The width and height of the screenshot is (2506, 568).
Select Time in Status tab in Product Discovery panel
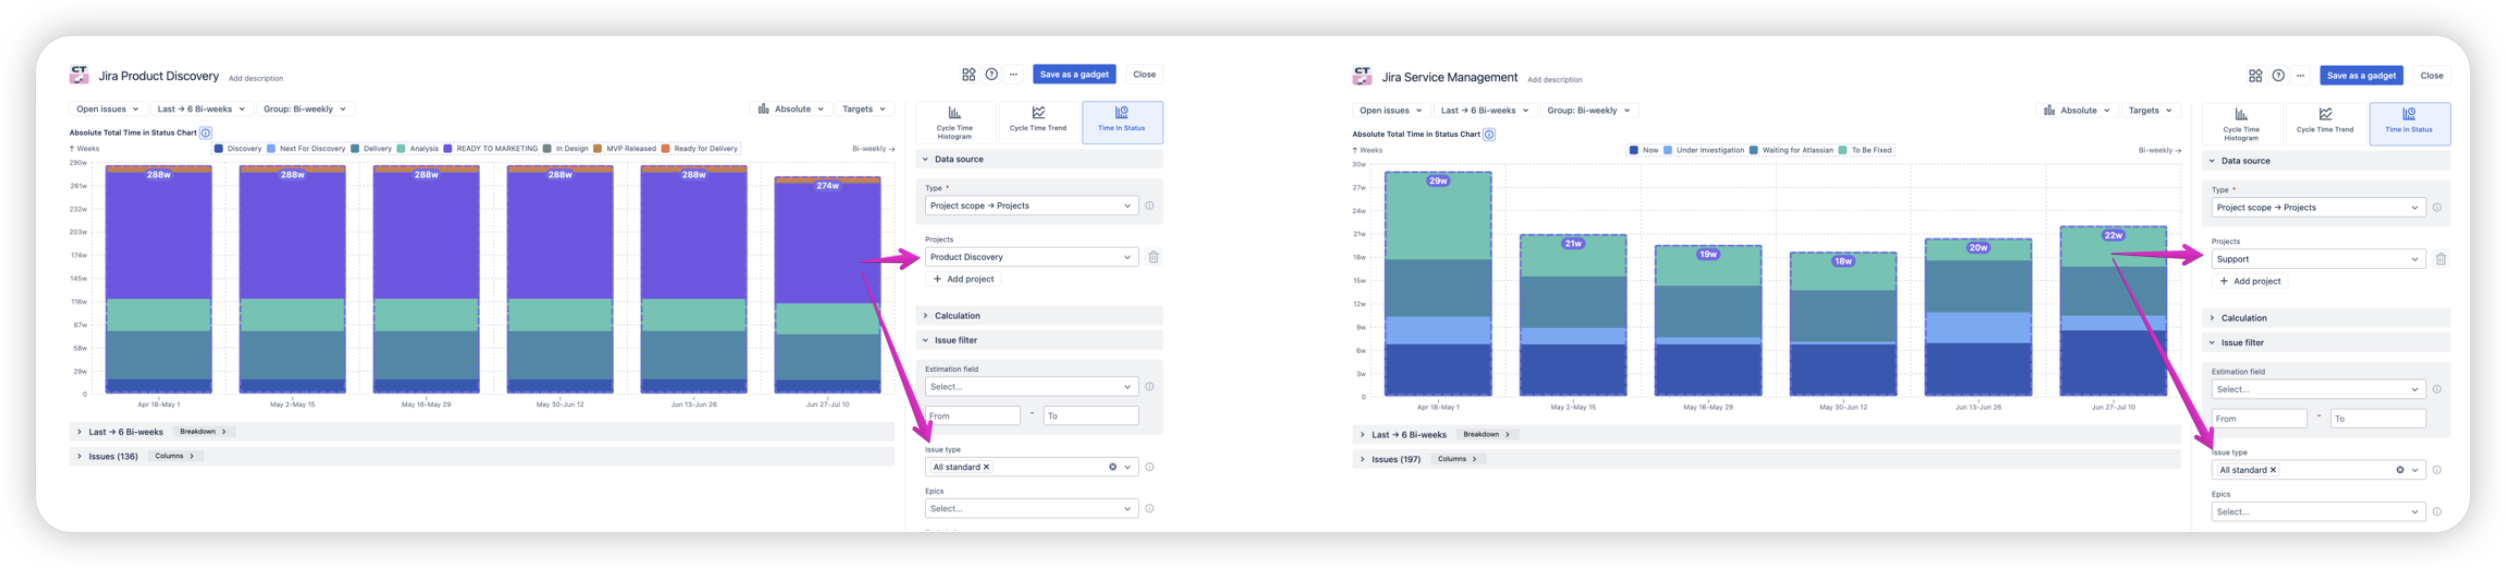coord(1122,122)
